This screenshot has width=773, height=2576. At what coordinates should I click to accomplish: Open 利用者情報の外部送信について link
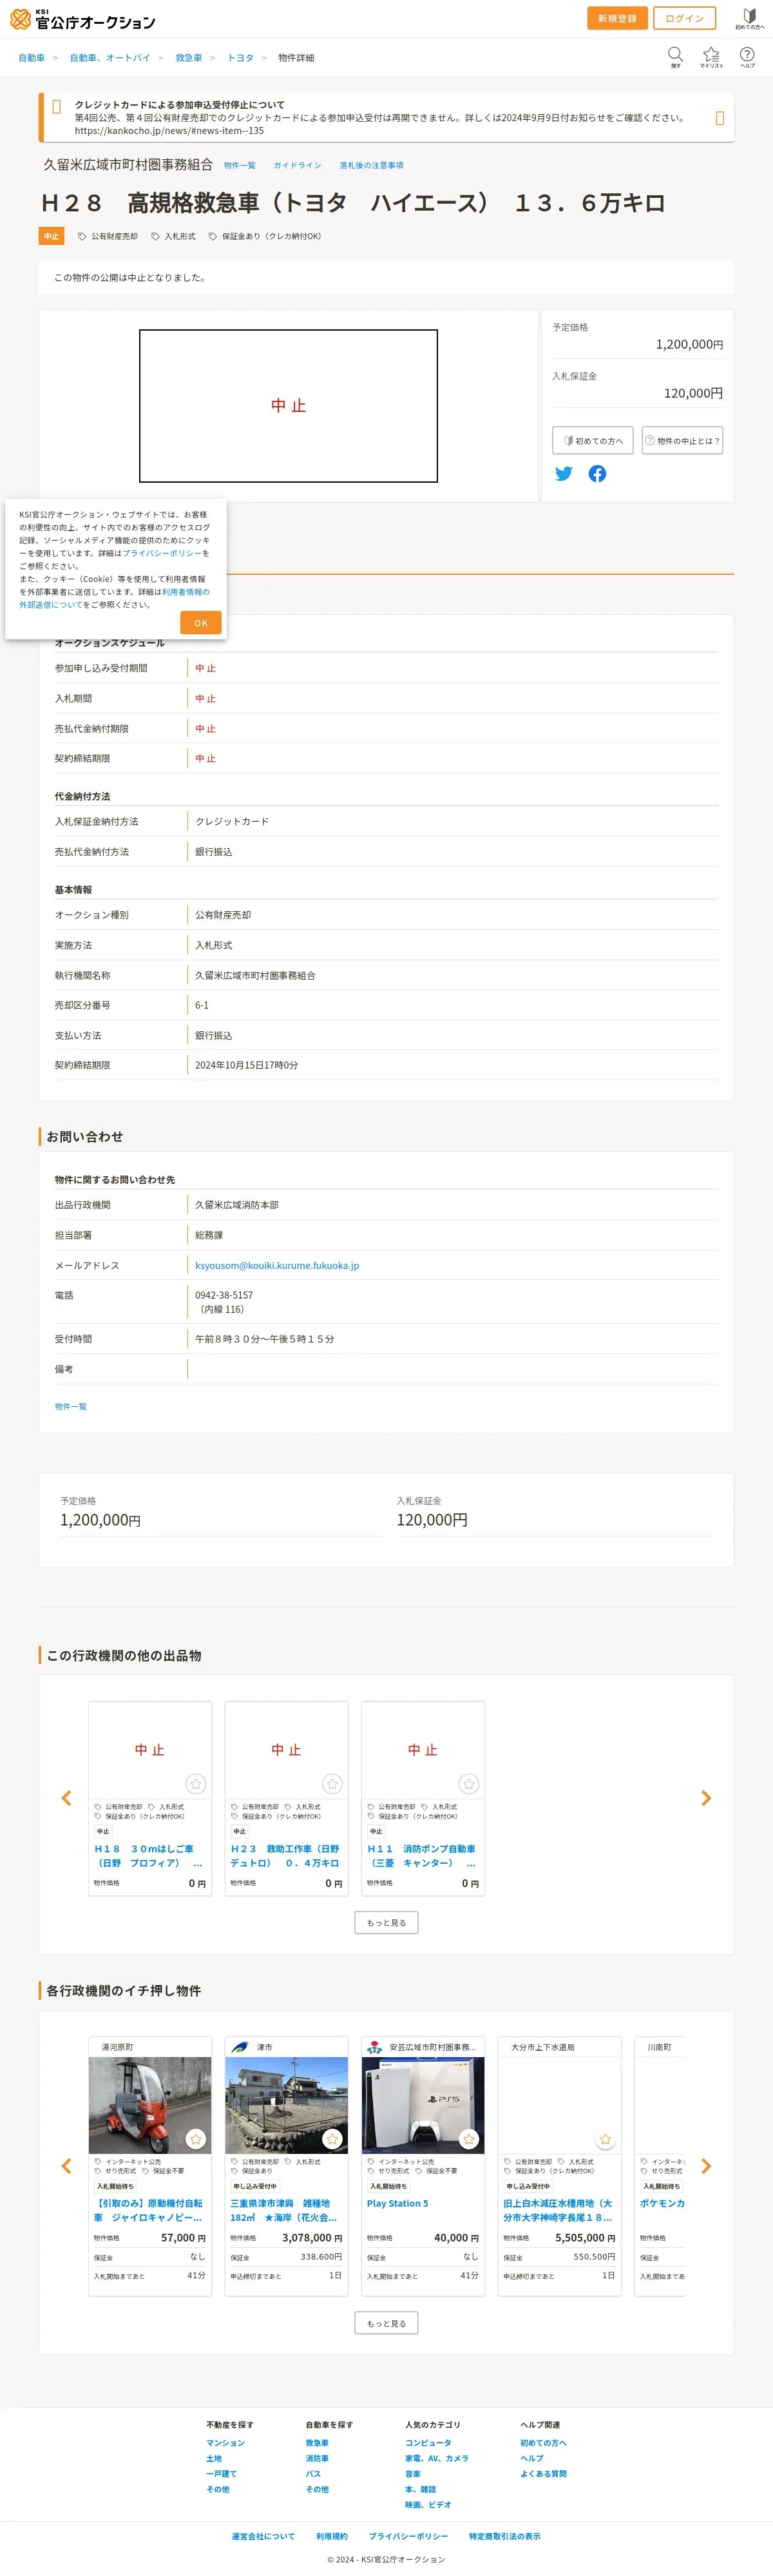pyautogui.click(x=114, y=598)
